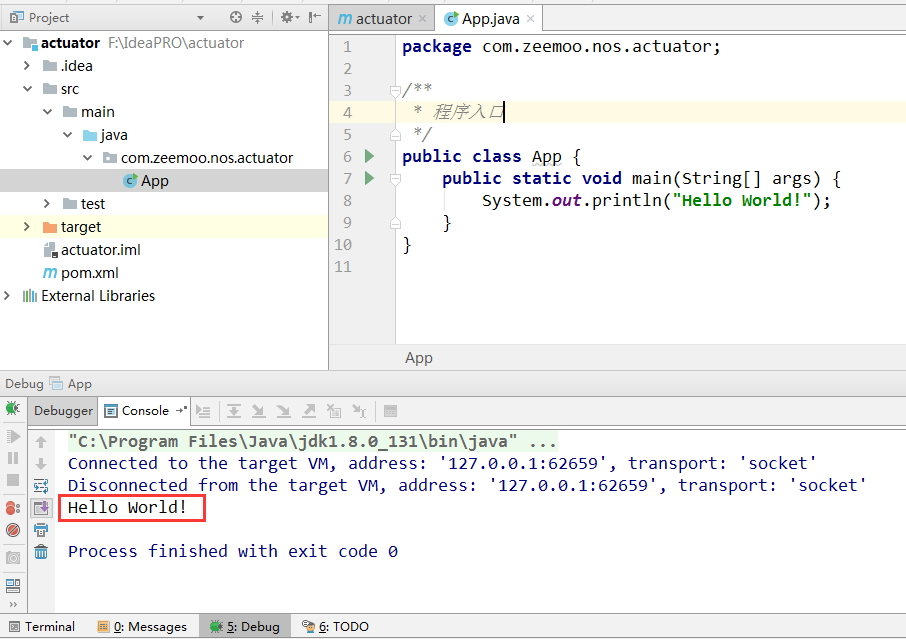Collapse the java folder
The image size is (906, 639).
[x=68, y=135]
